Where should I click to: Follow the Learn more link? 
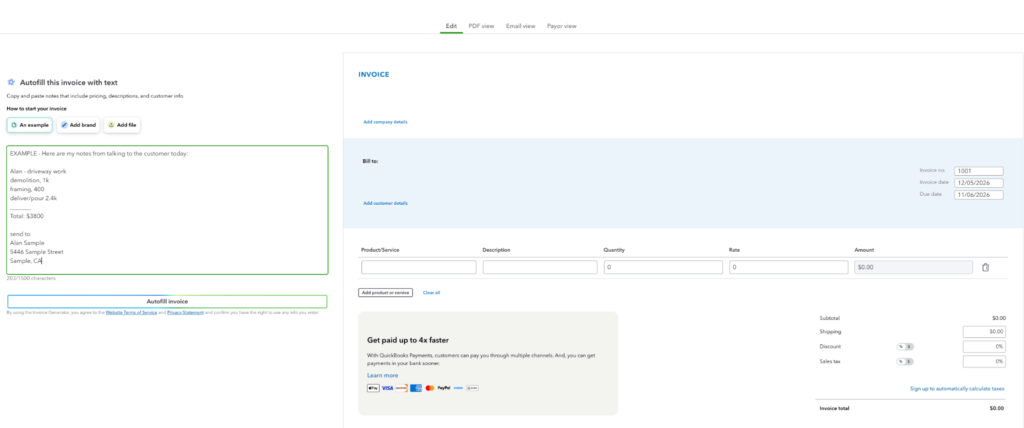(x=383, y=376)
